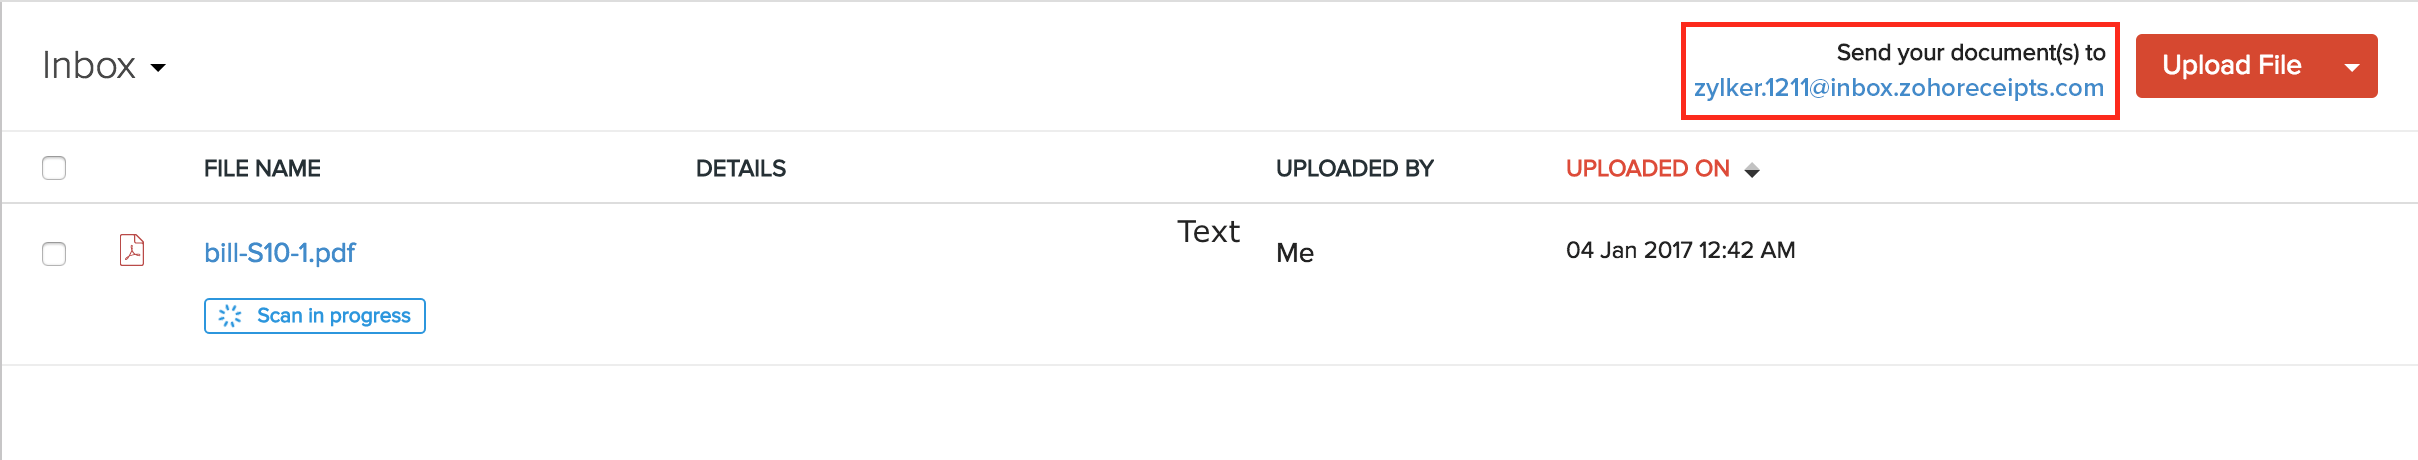Expand the Inbox dropdown caret
The height and width of the screenshot is (460, 2418).
click(x=158, y=68)
